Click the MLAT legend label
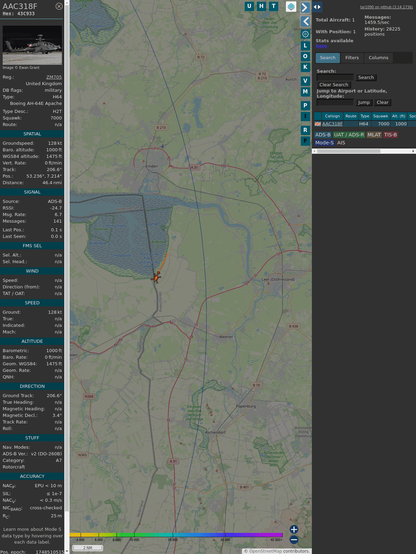 point(374,135)
